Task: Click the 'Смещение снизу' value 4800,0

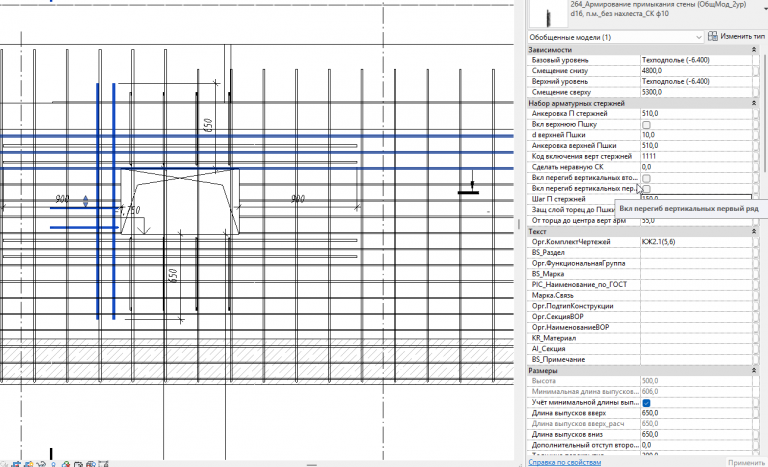Action: point(696,71)
